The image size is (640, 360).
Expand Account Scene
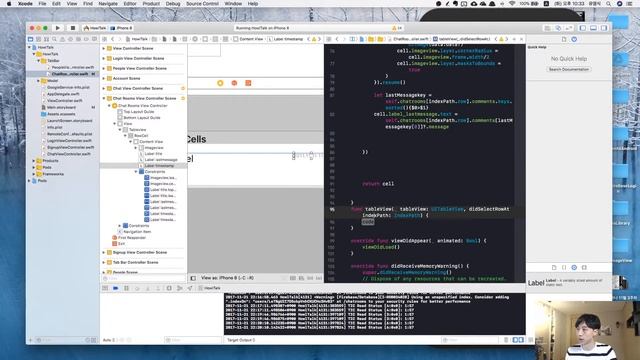coord(104,78)
